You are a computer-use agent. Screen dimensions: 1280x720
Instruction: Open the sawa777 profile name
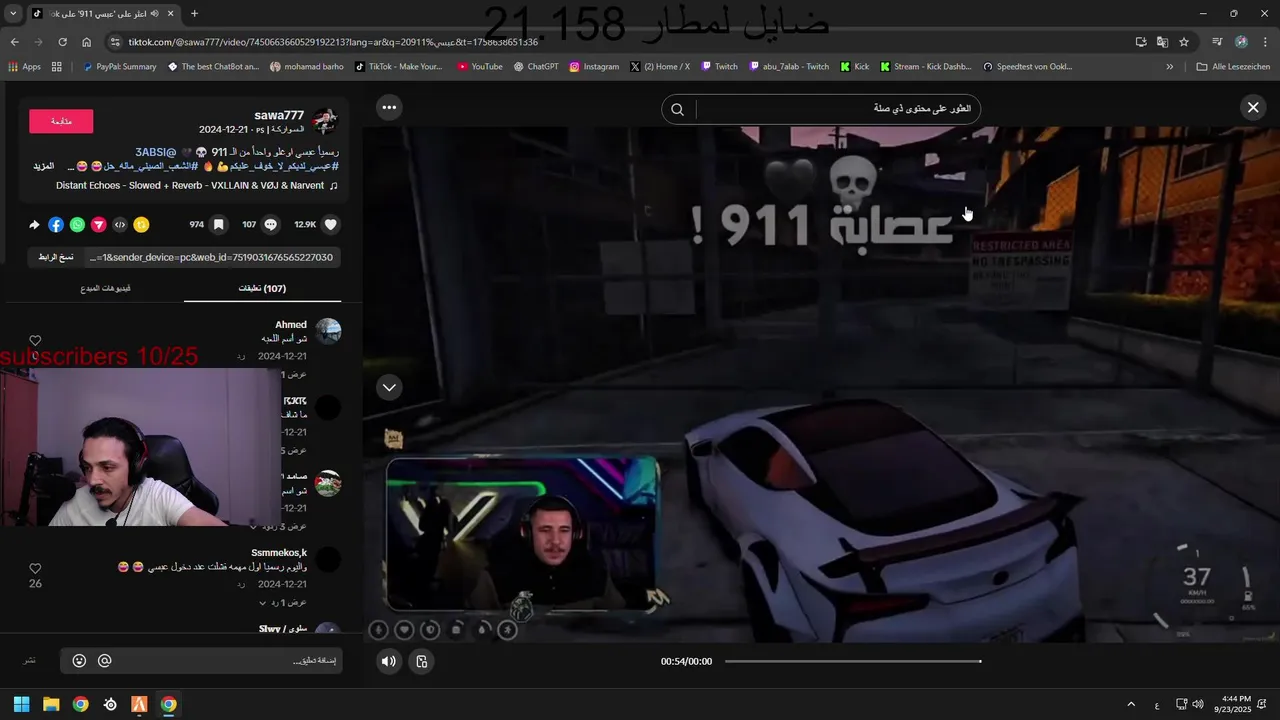tap(279, 116)
